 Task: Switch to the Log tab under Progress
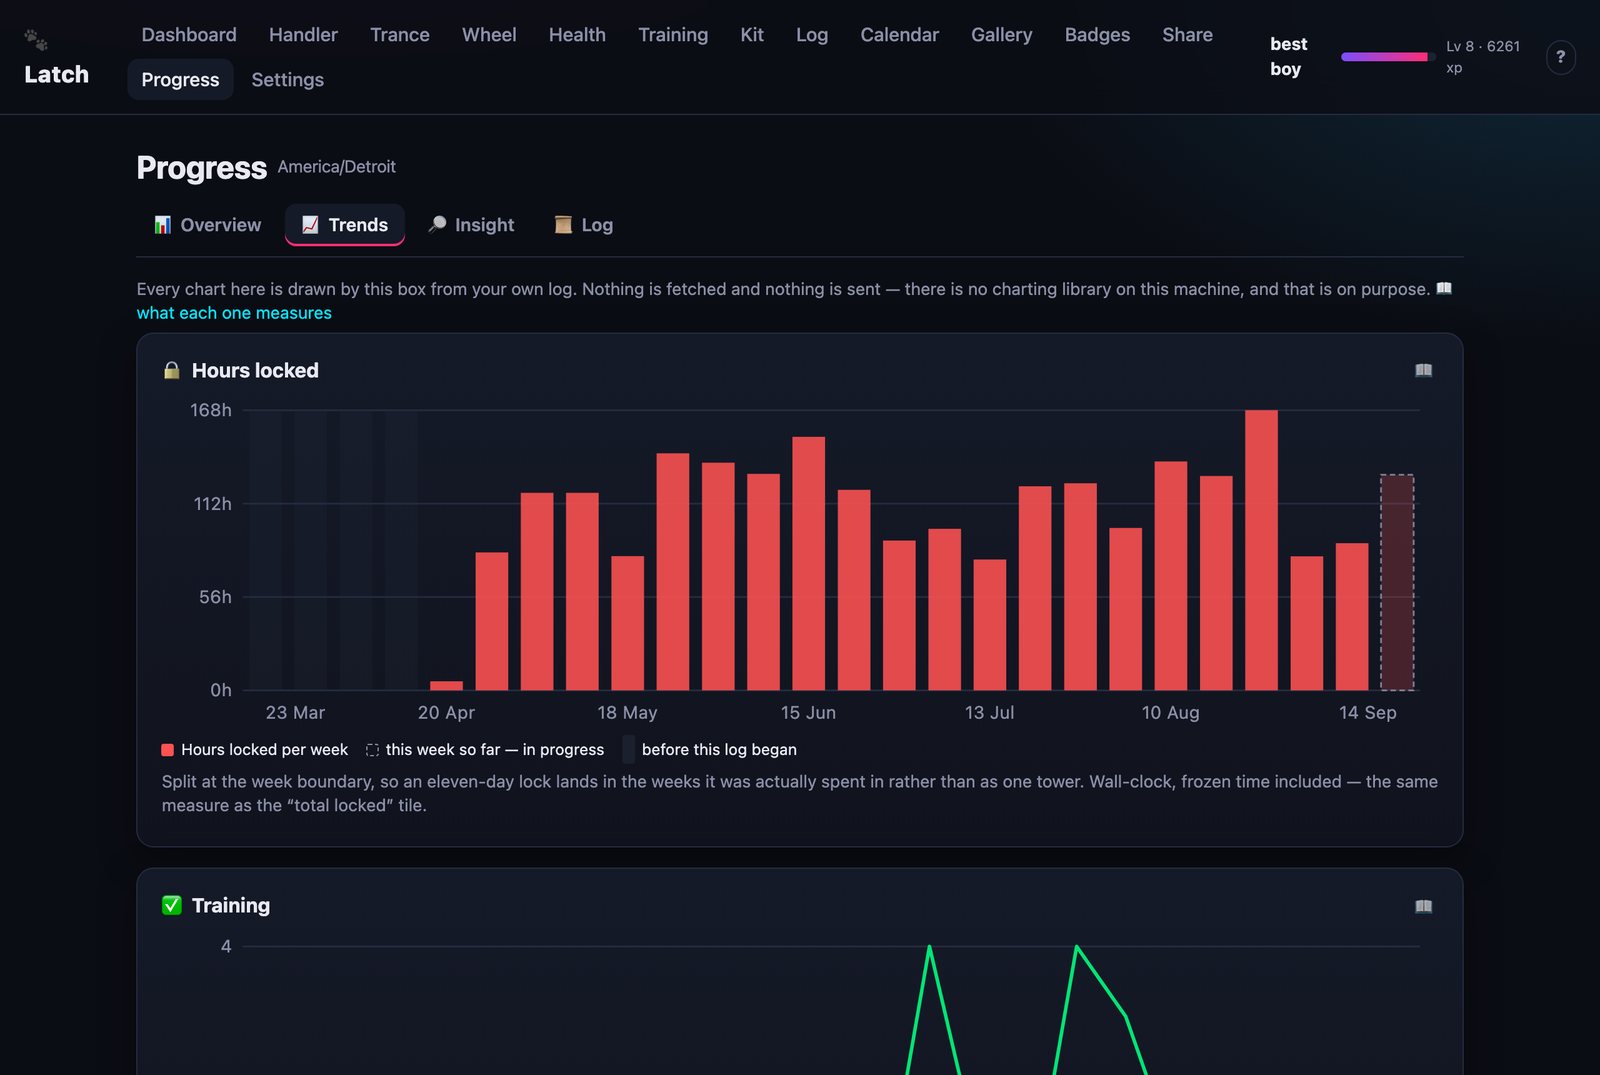pyautogui.click(x=584, y=225)
